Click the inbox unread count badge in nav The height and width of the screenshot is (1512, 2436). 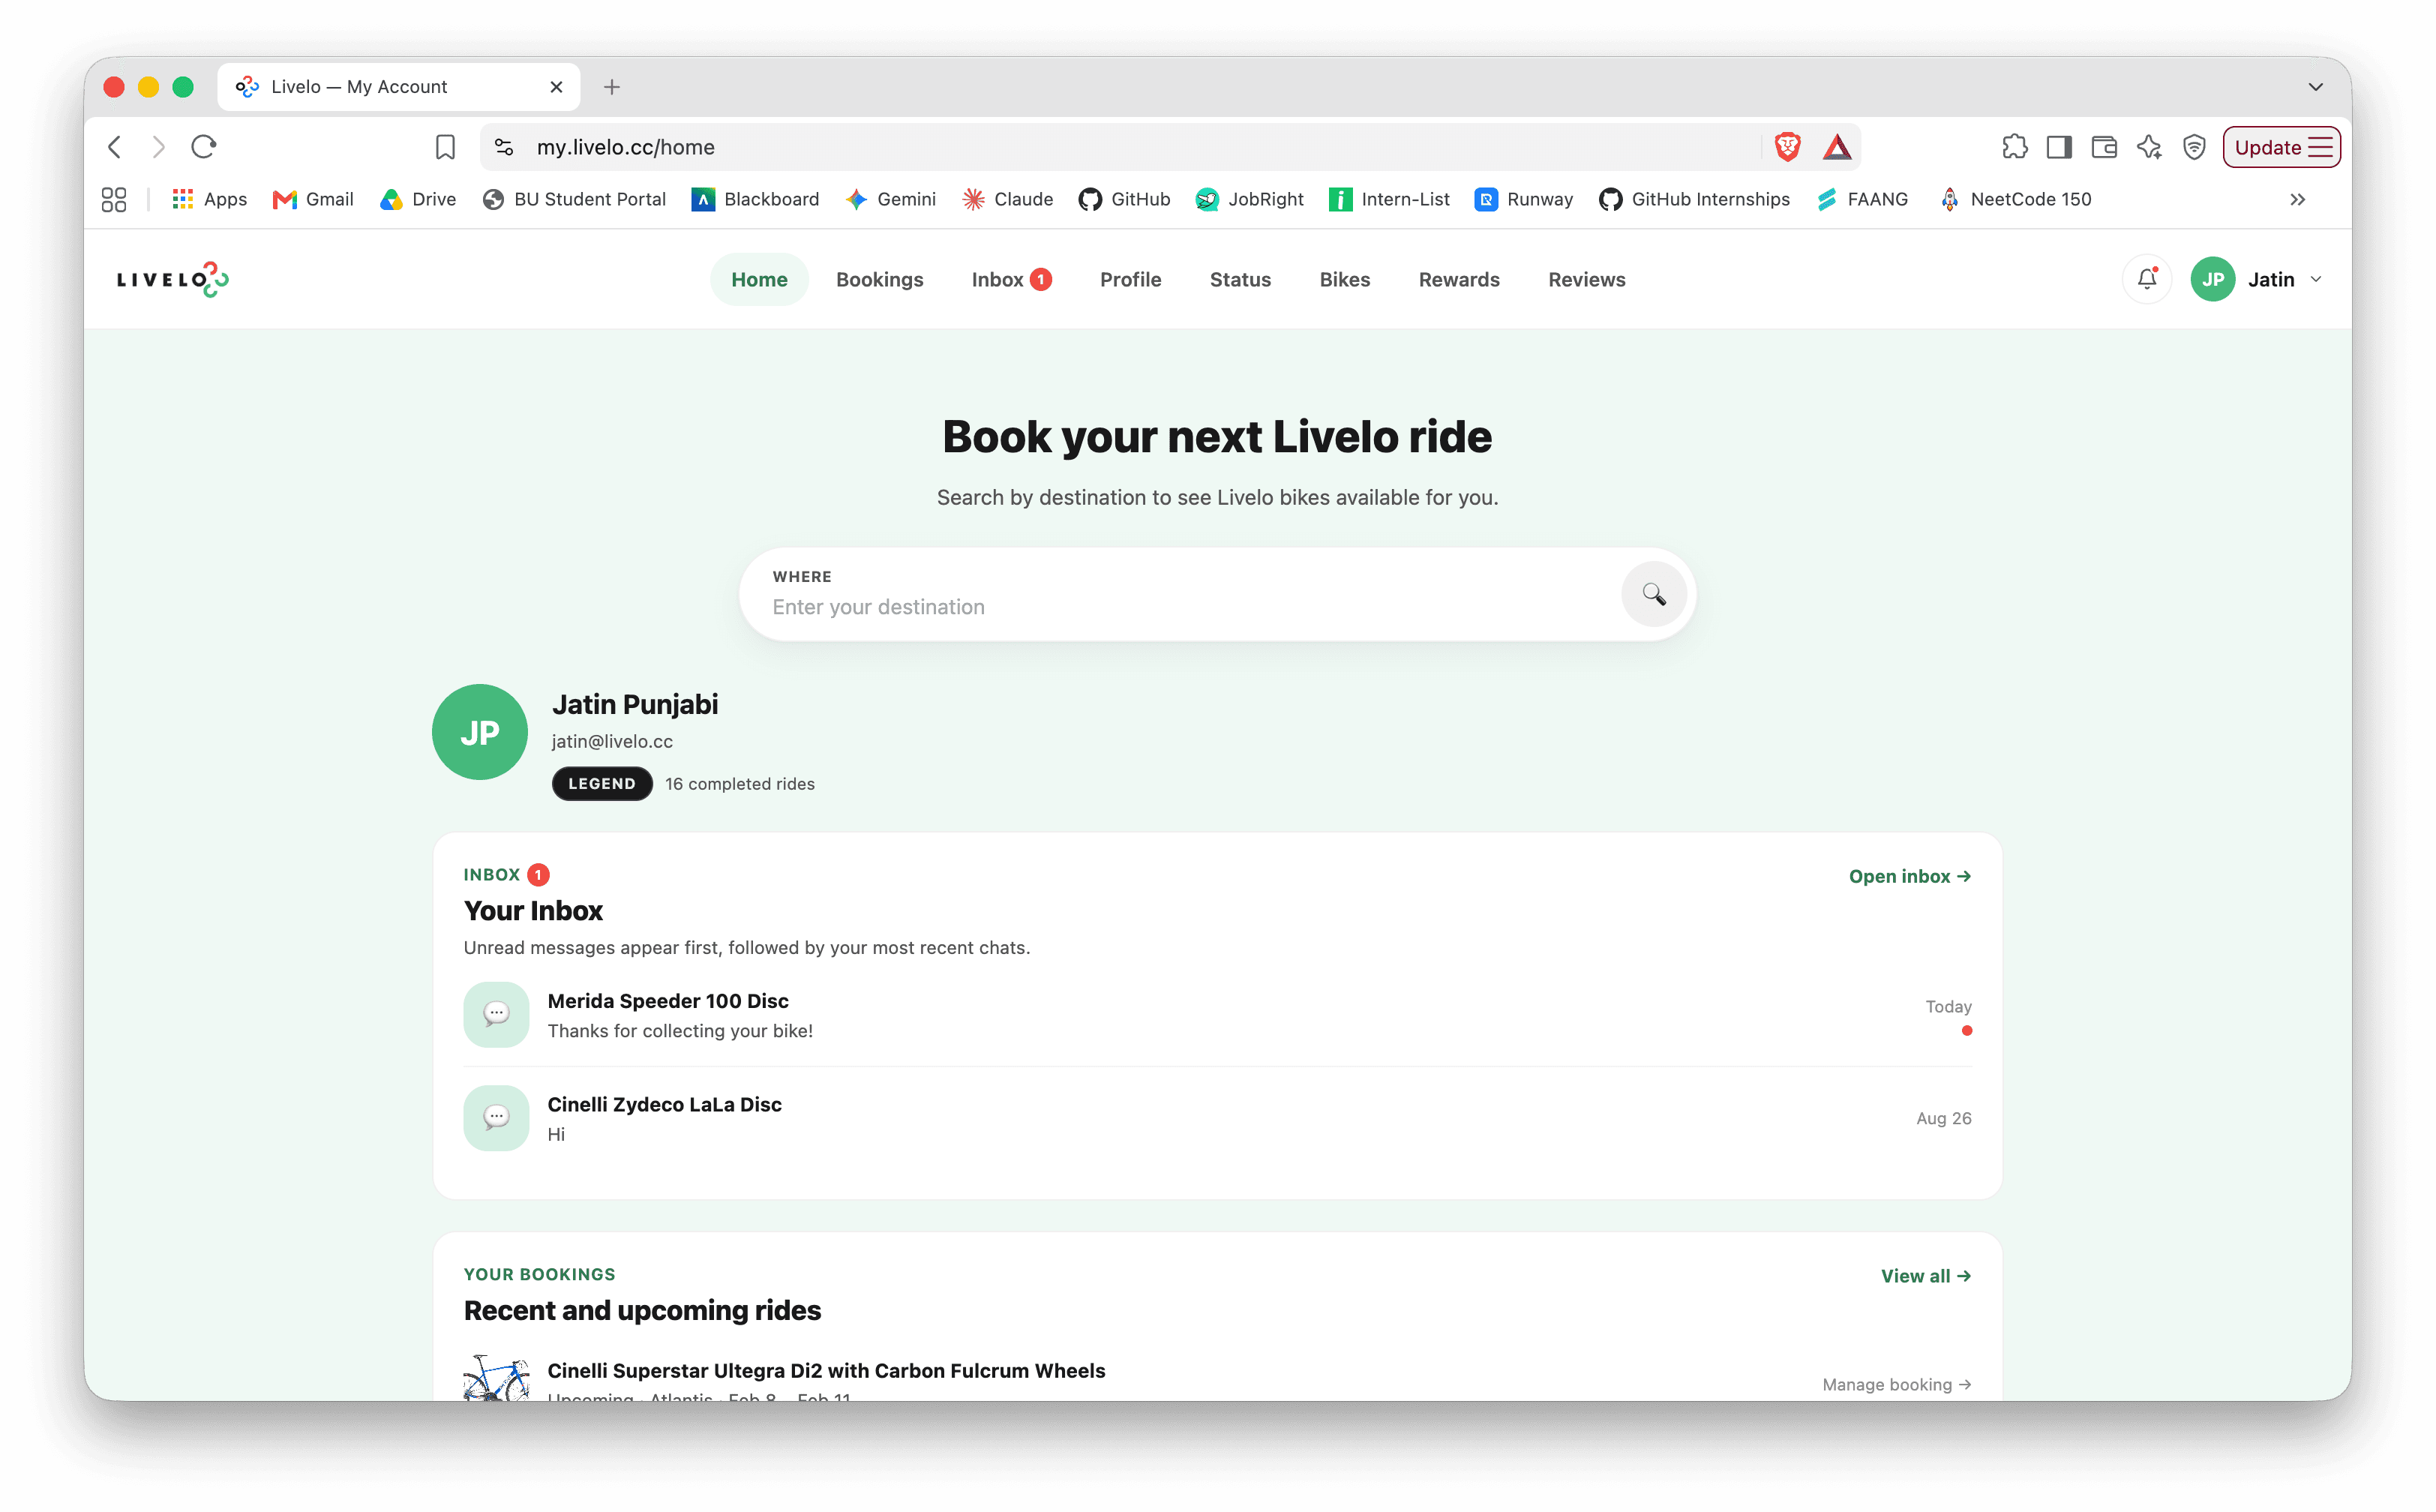pos(1040,279)
